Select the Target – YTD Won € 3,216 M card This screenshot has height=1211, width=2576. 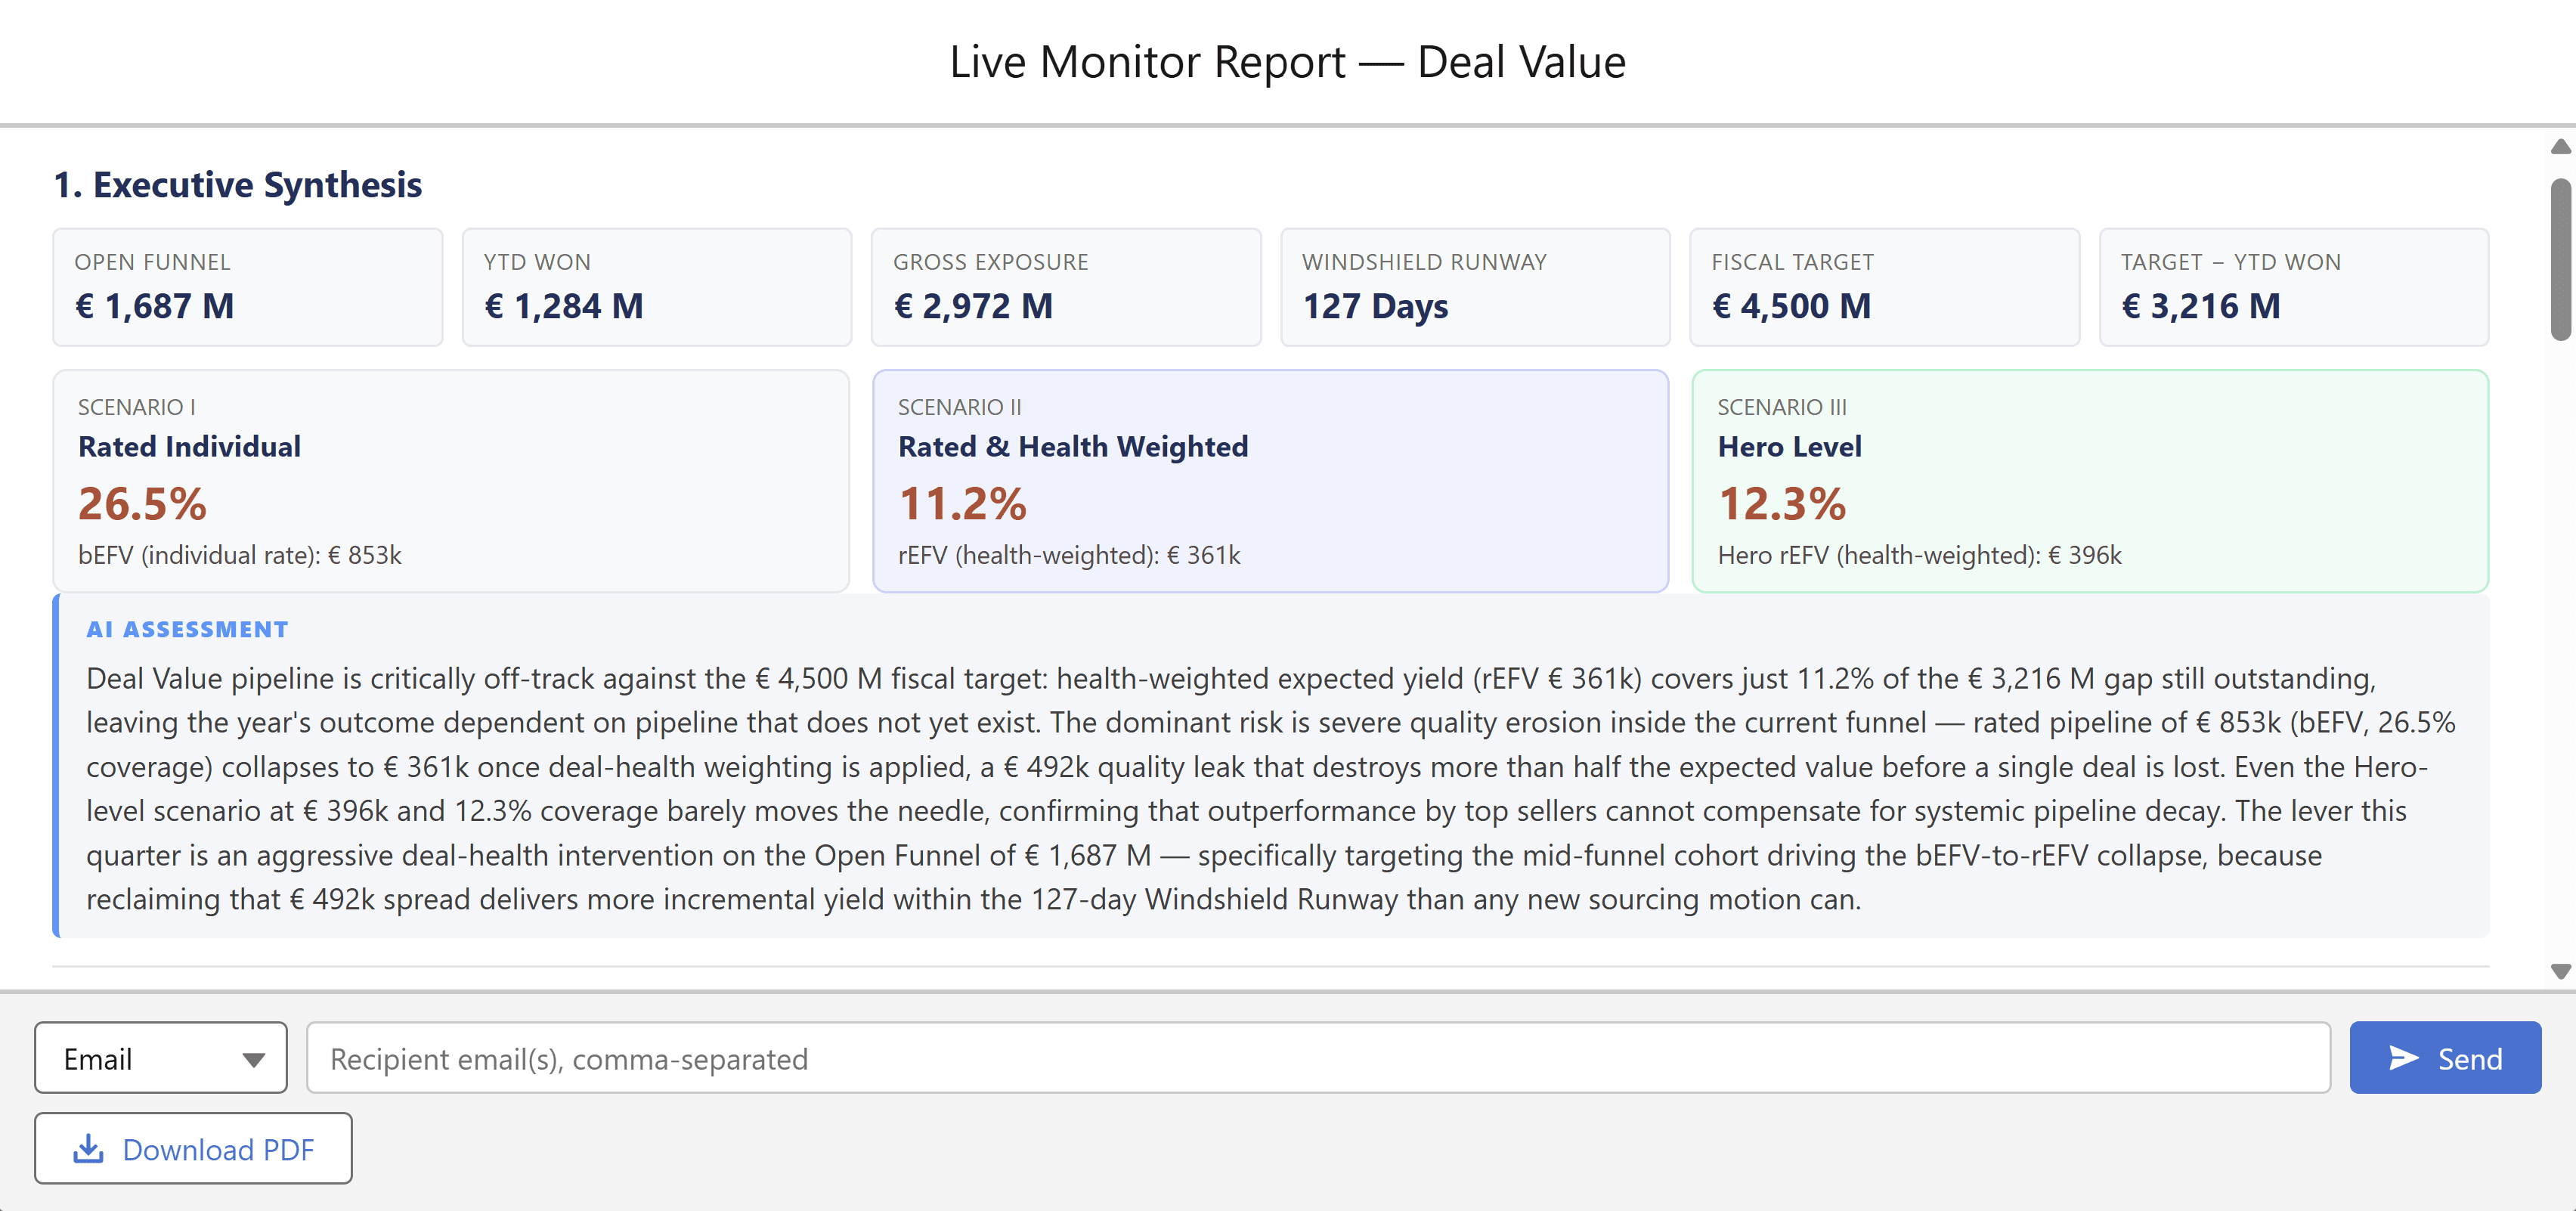tap(2294, 287)
